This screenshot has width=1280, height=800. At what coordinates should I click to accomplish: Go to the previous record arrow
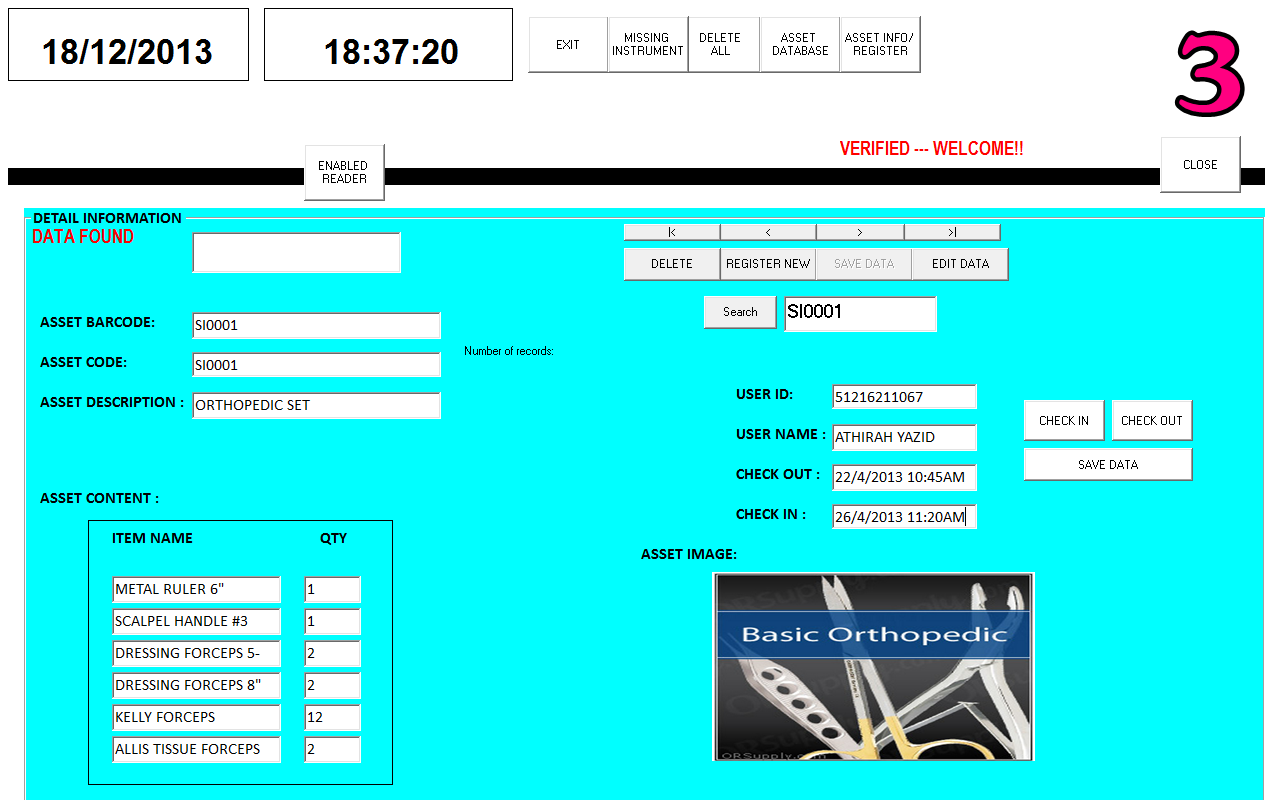point(767,231)
